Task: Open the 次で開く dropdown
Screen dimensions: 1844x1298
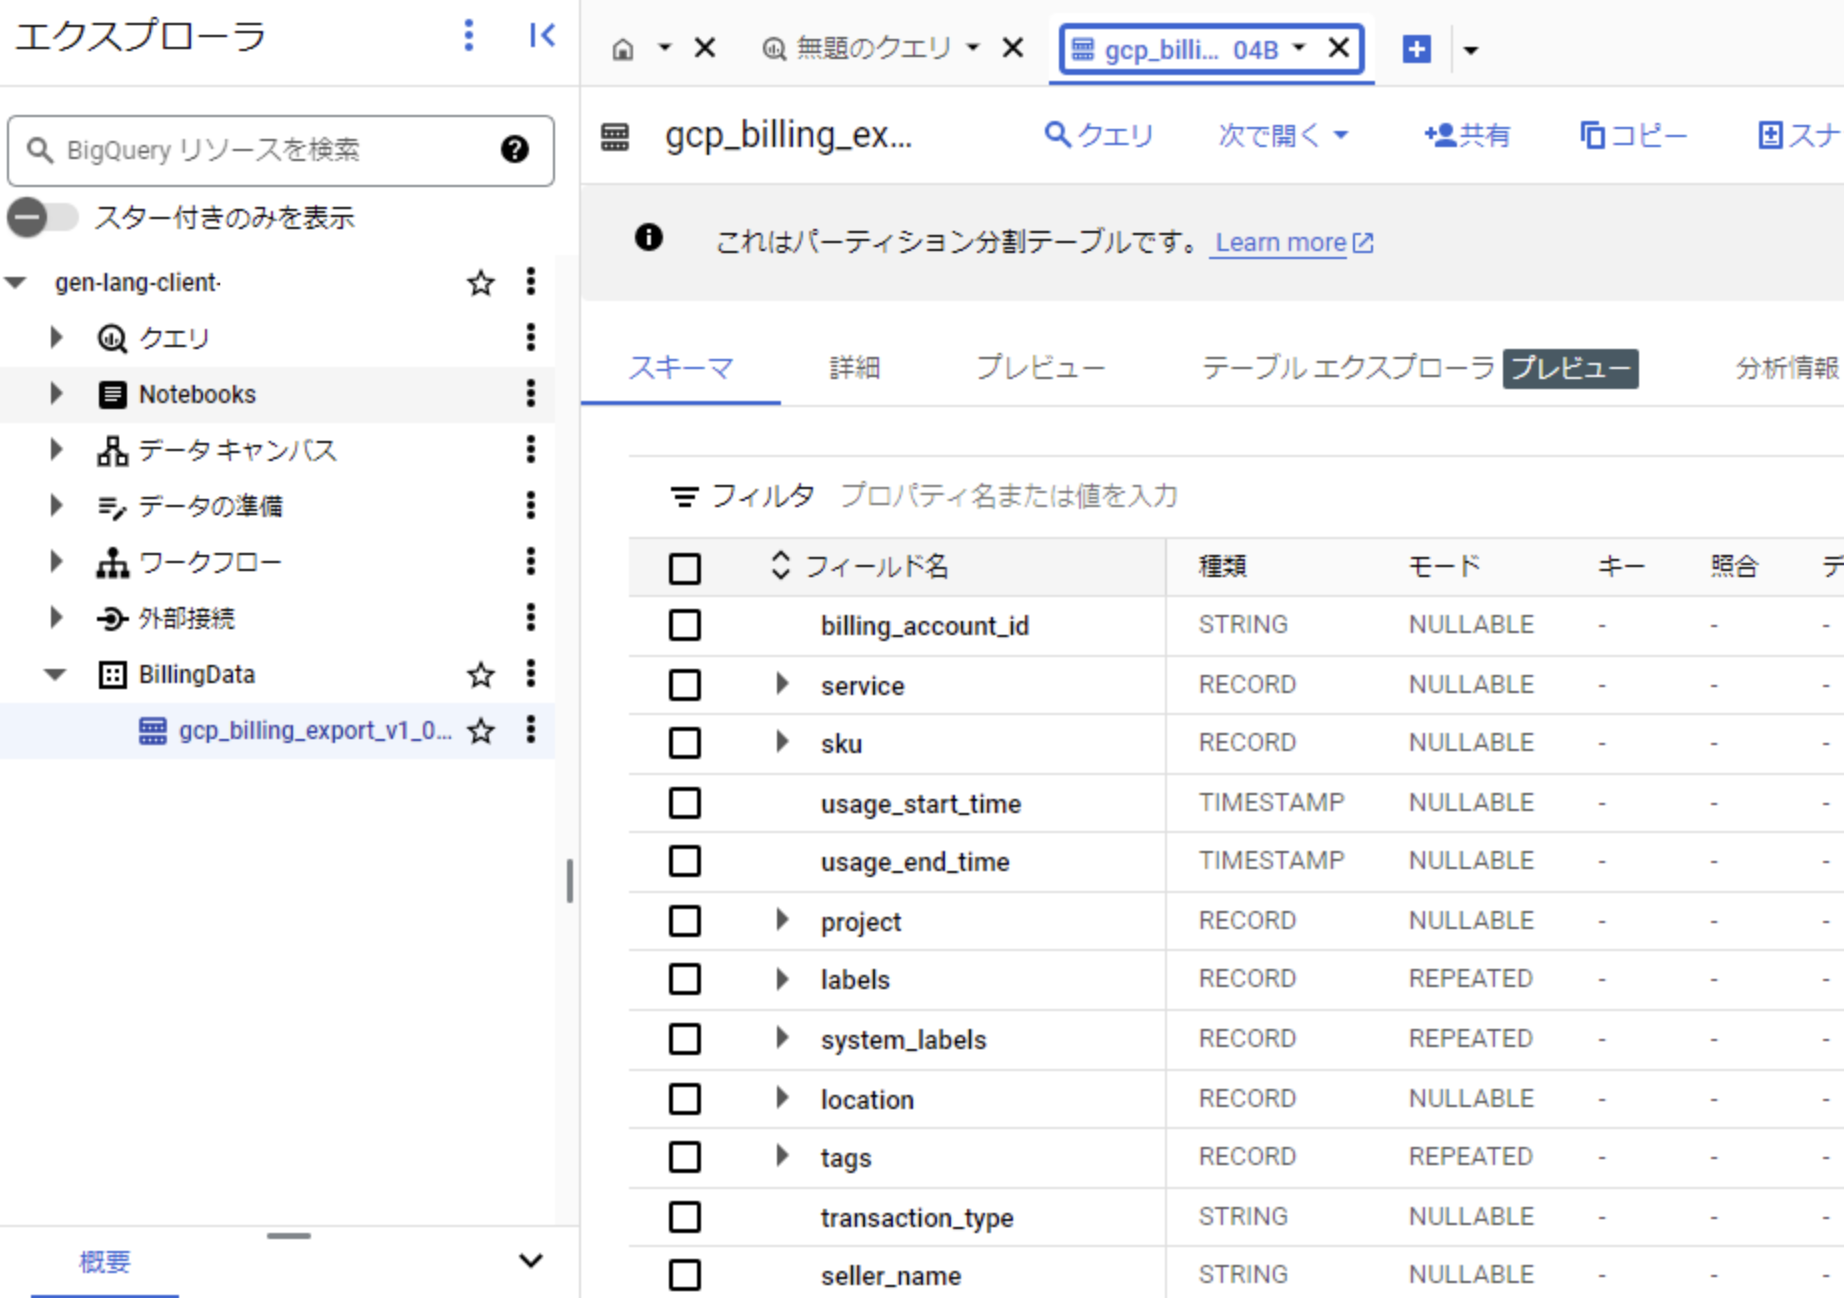Action: coord(1283,135)
